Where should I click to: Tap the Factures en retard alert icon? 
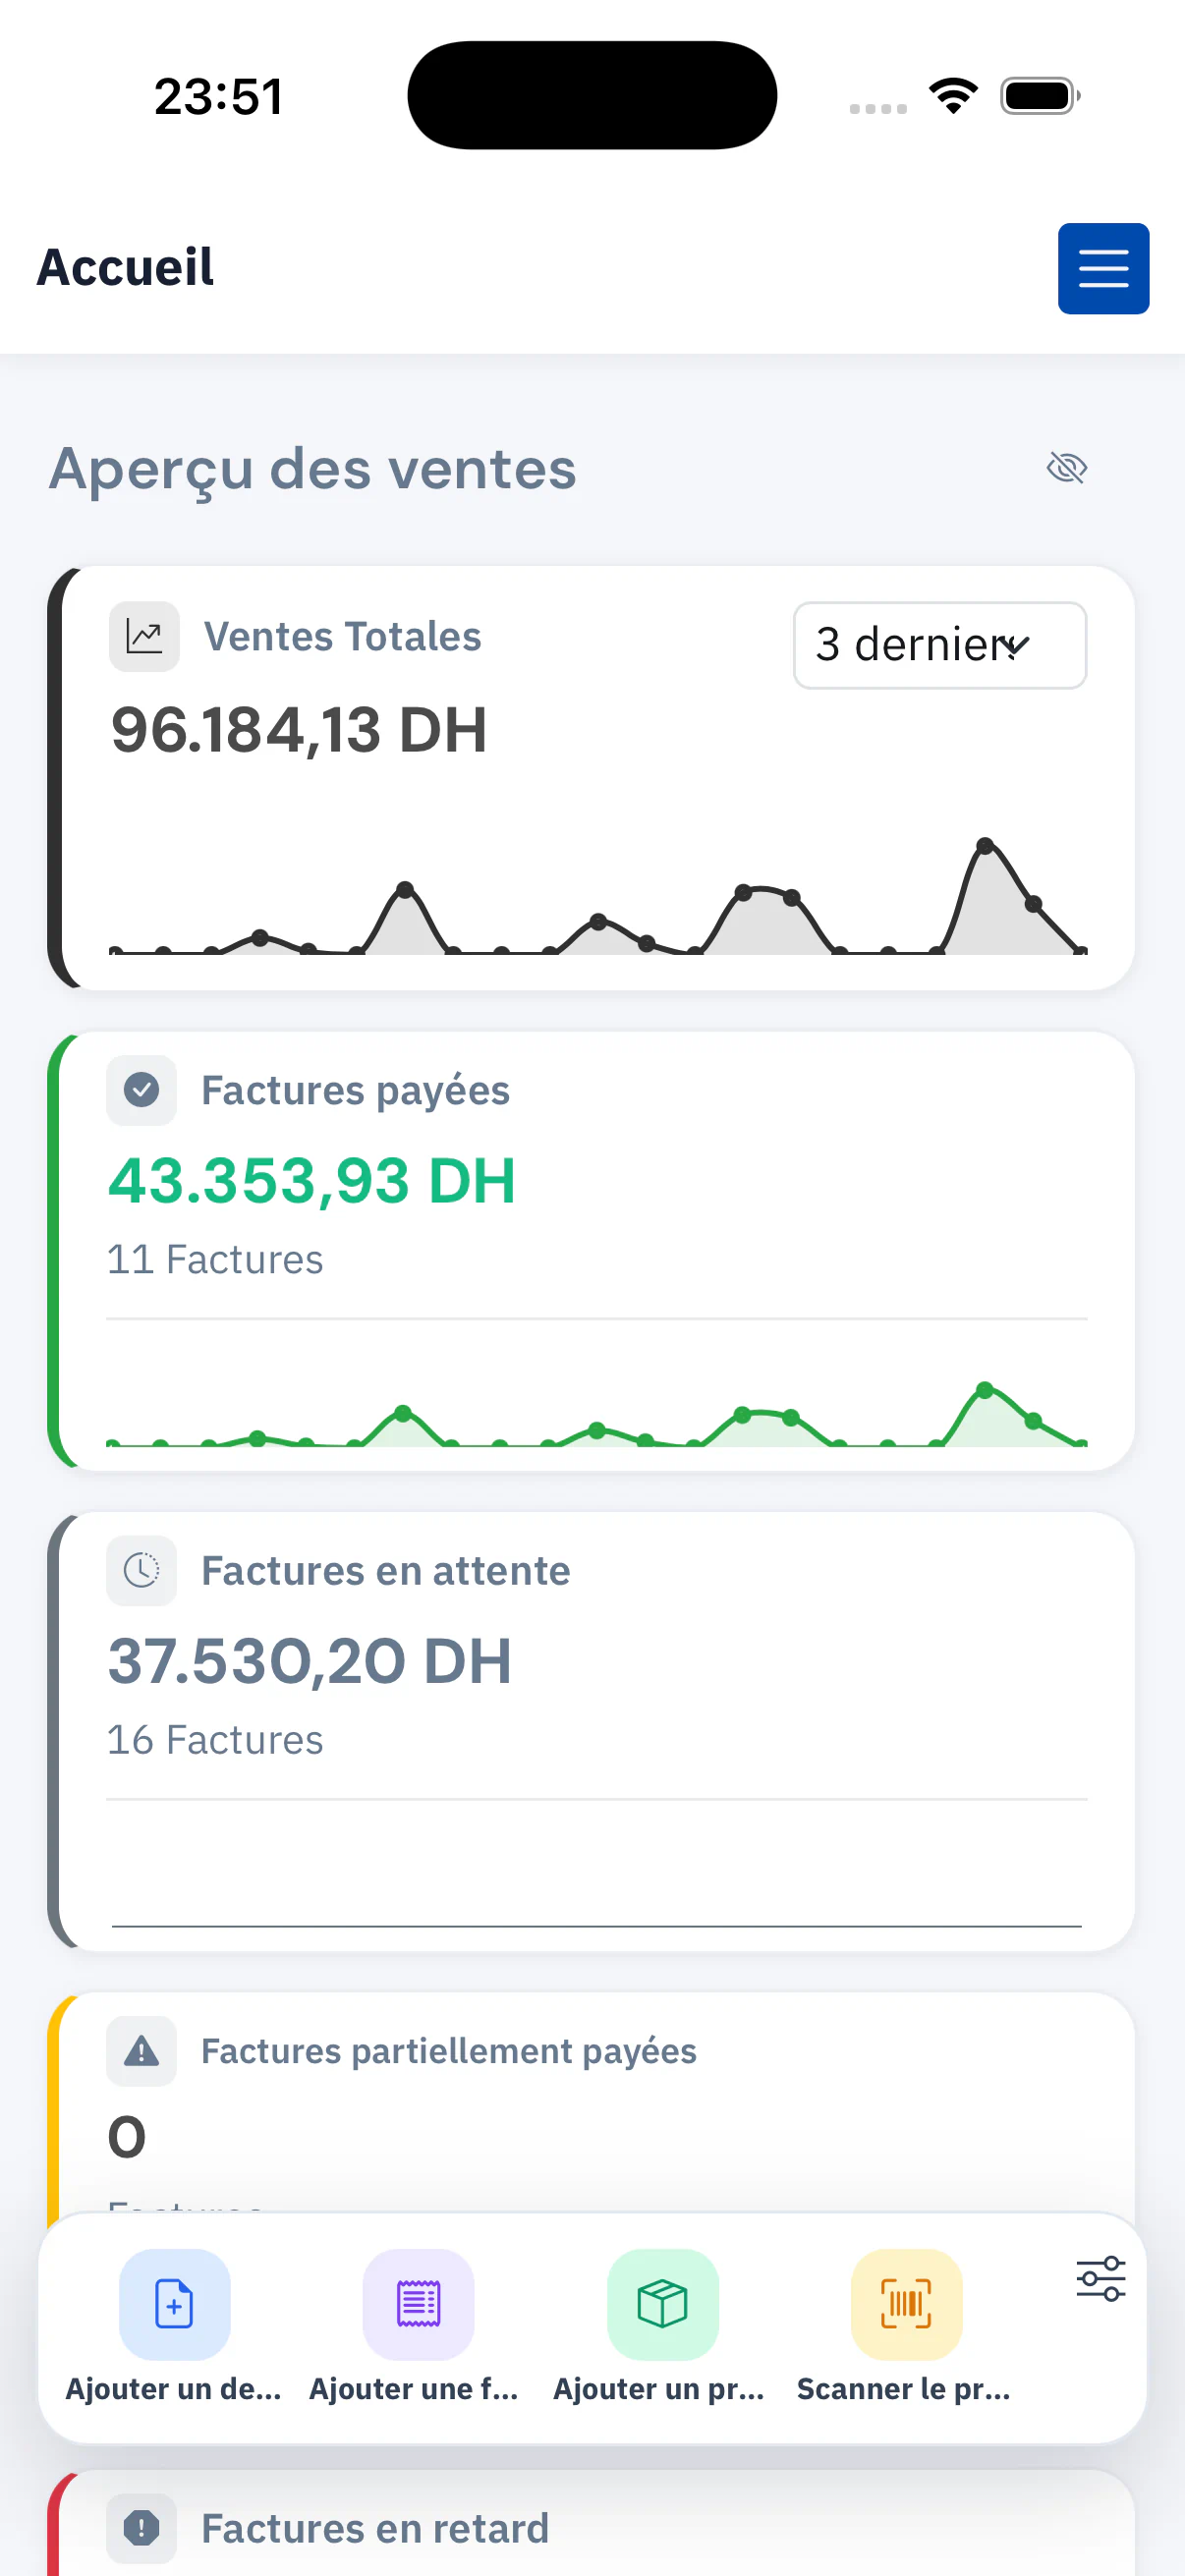coord(141,2528)
